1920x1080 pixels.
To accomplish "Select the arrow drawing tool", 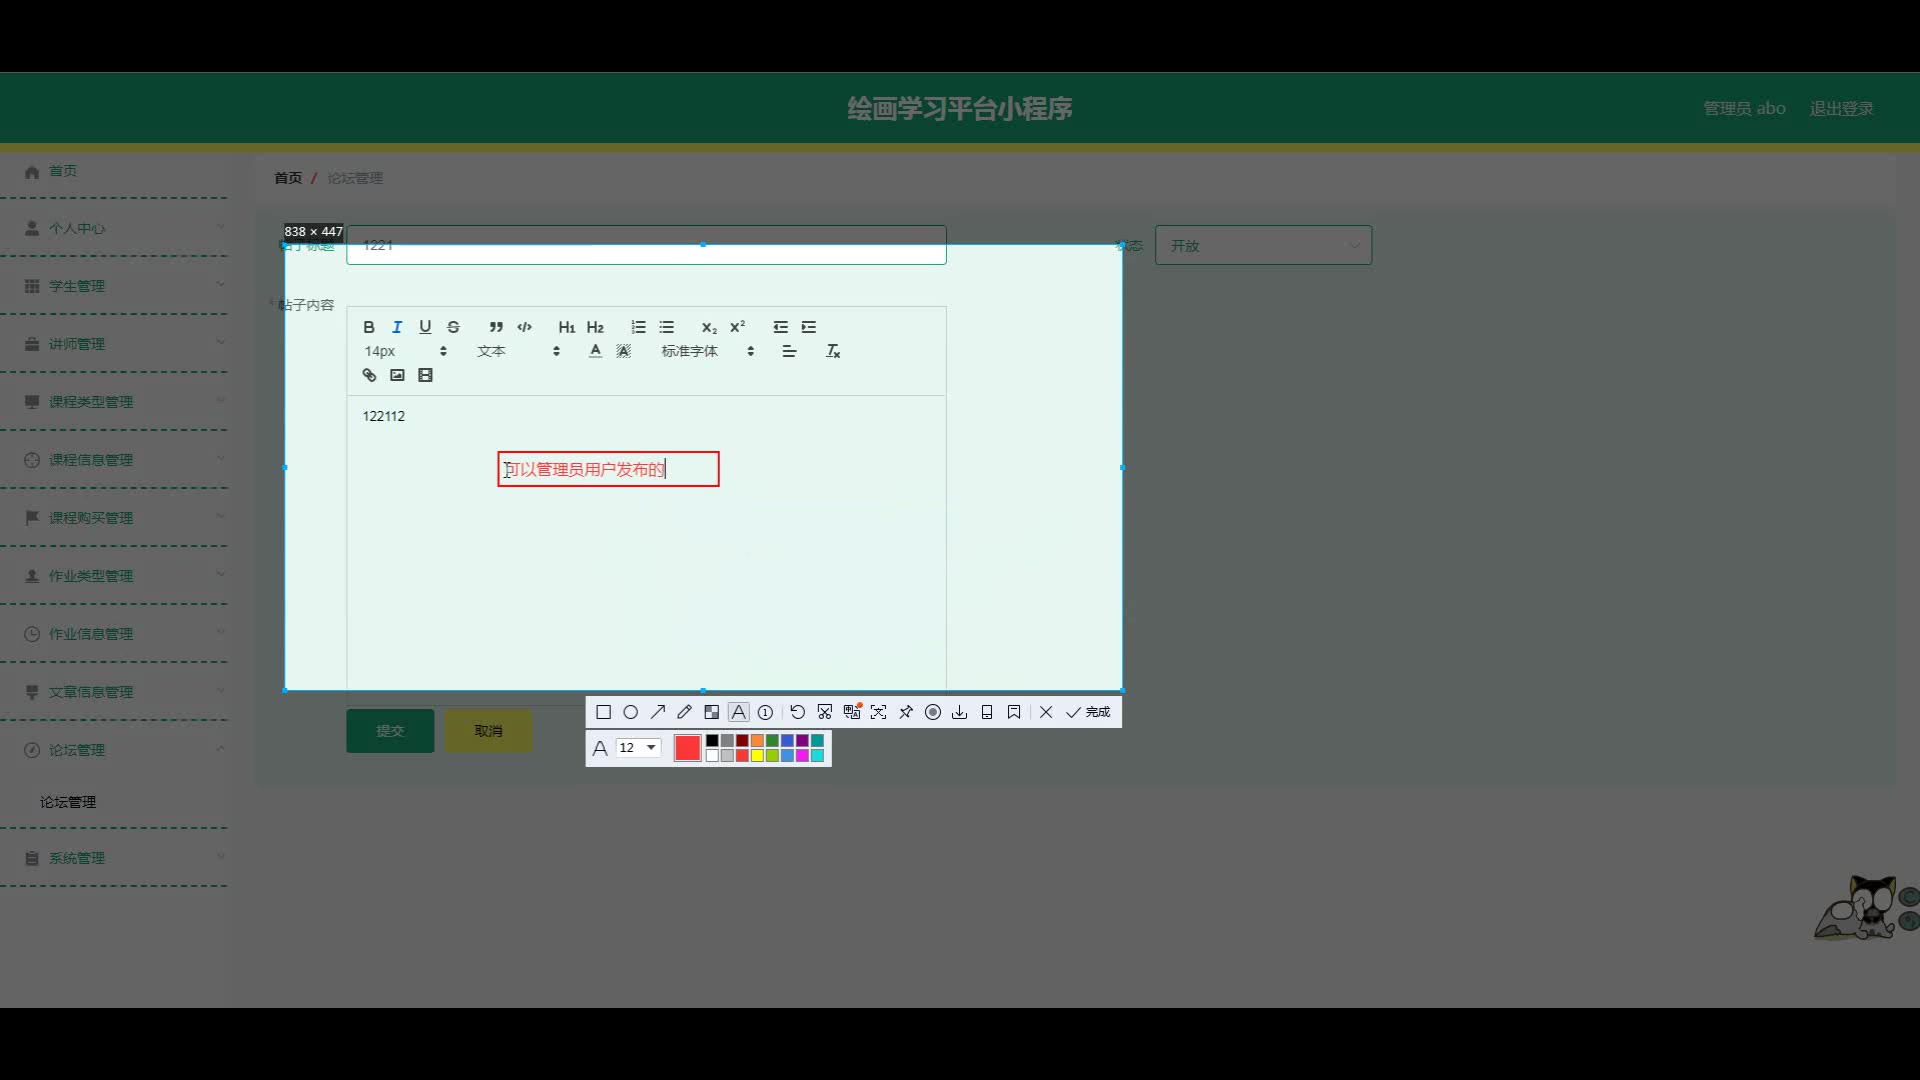I will click(x=657, y=712).
